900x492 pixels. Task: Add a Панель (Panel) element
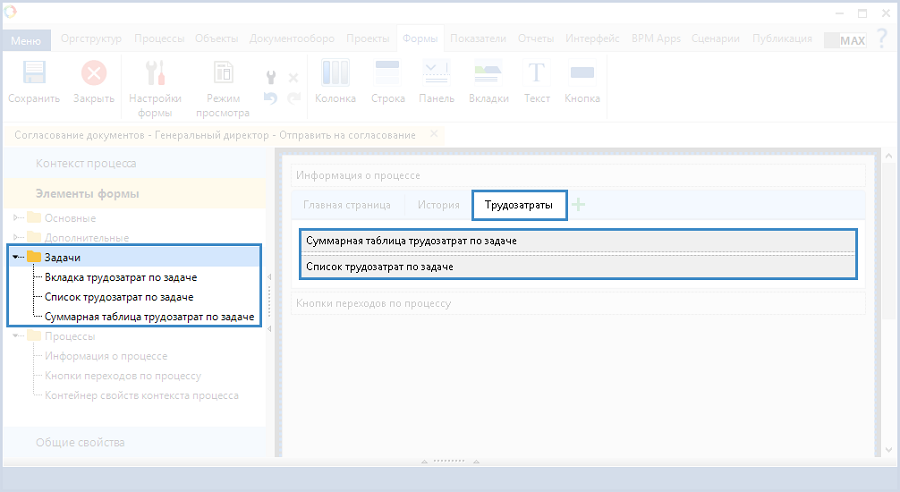pyautogui.click(x=436, y=74)
